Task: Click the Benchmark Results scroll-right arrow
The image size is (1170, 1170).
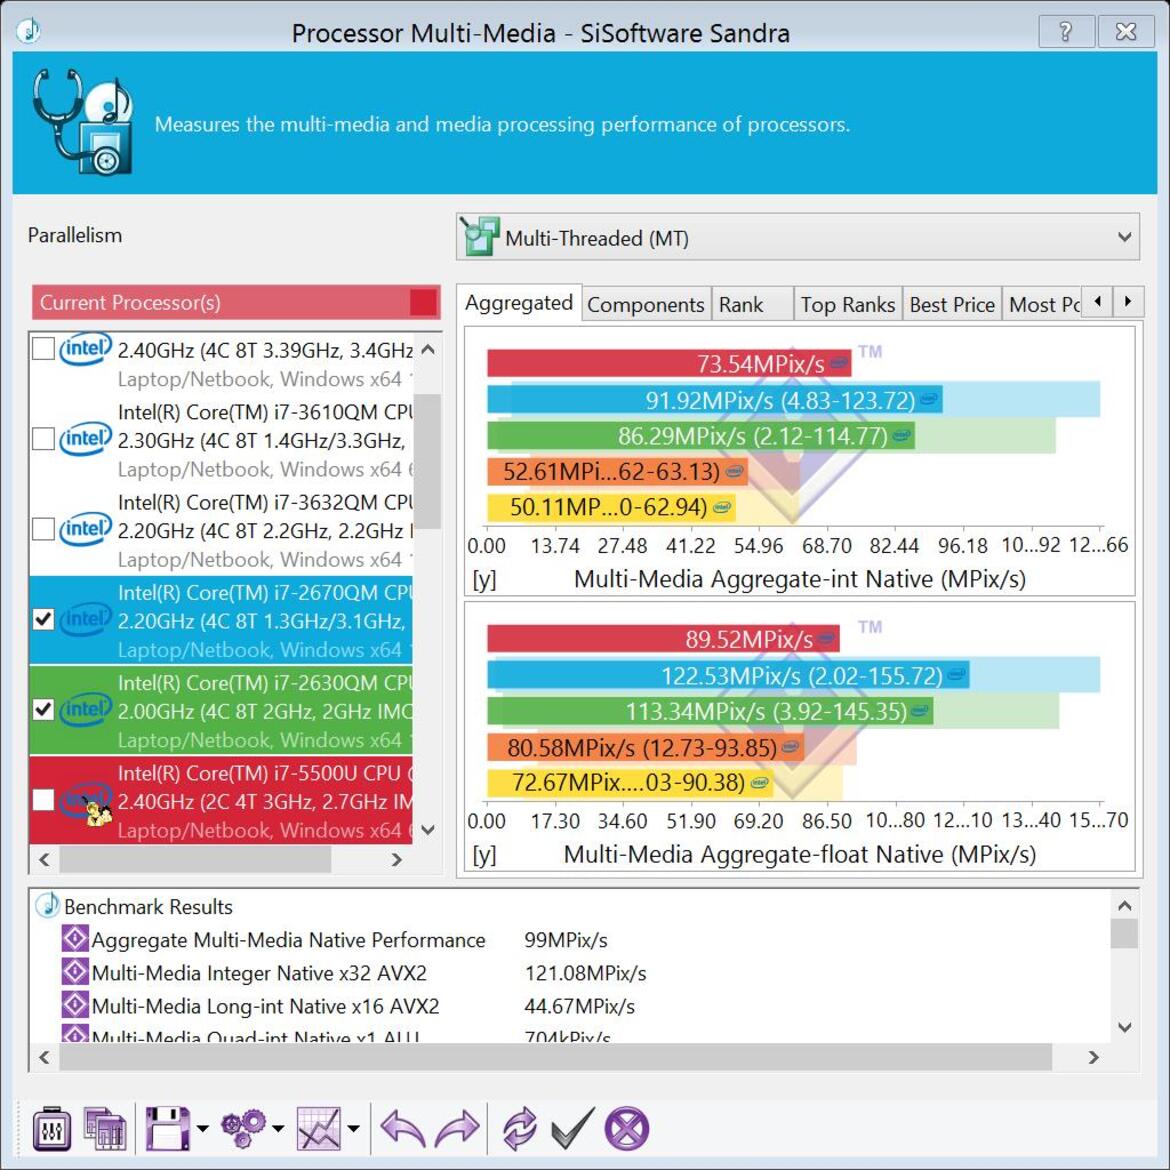Action: [x=1093, y=1057]
